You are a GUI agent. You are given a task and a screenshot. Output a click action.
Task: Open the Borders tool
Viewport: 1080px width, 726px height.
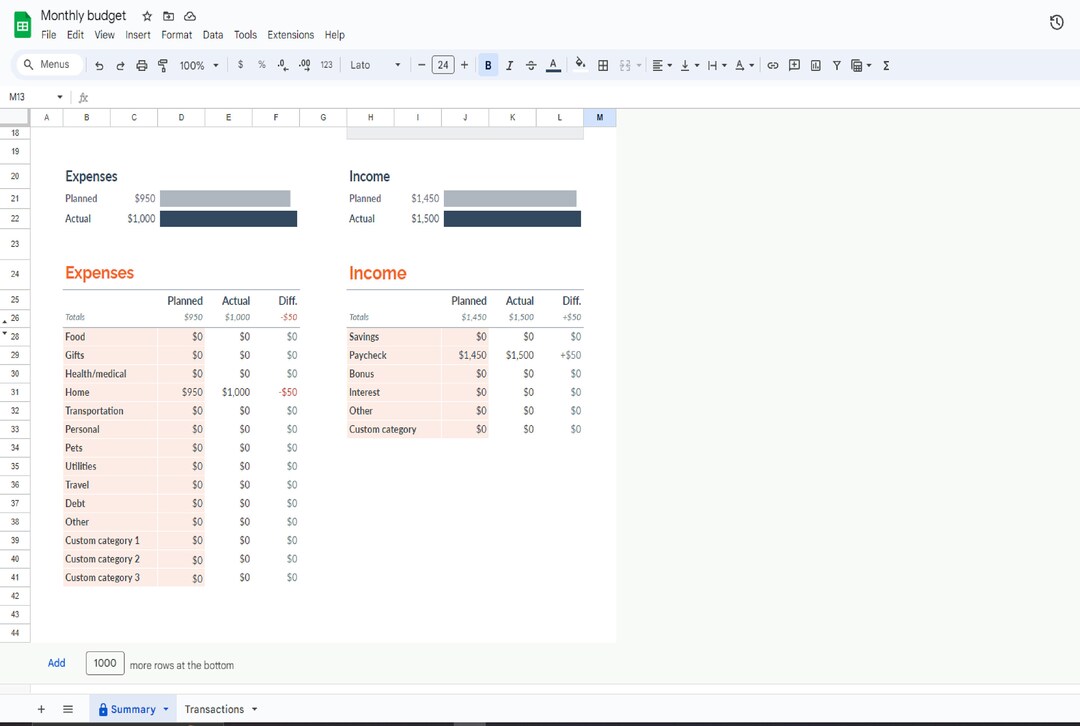[x=603, y=65]
